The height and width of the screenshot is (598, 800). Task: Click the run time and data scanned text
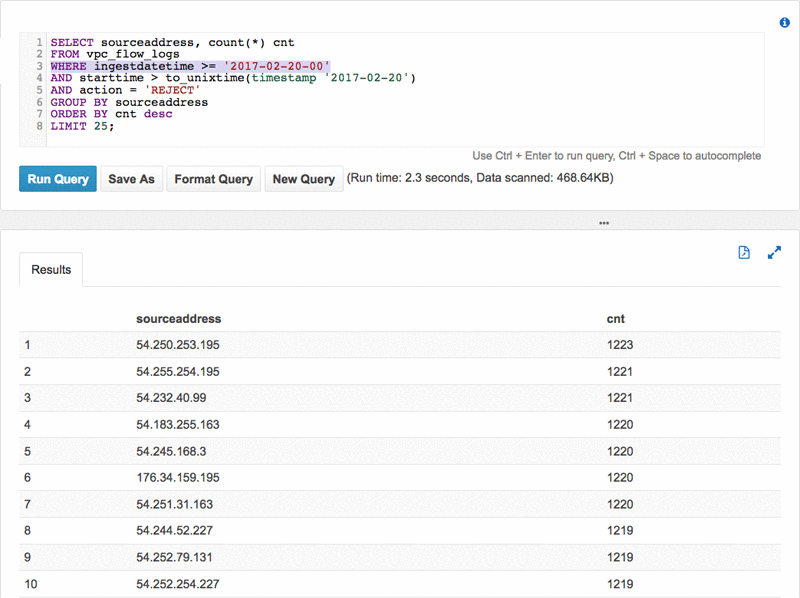point(480,178)
